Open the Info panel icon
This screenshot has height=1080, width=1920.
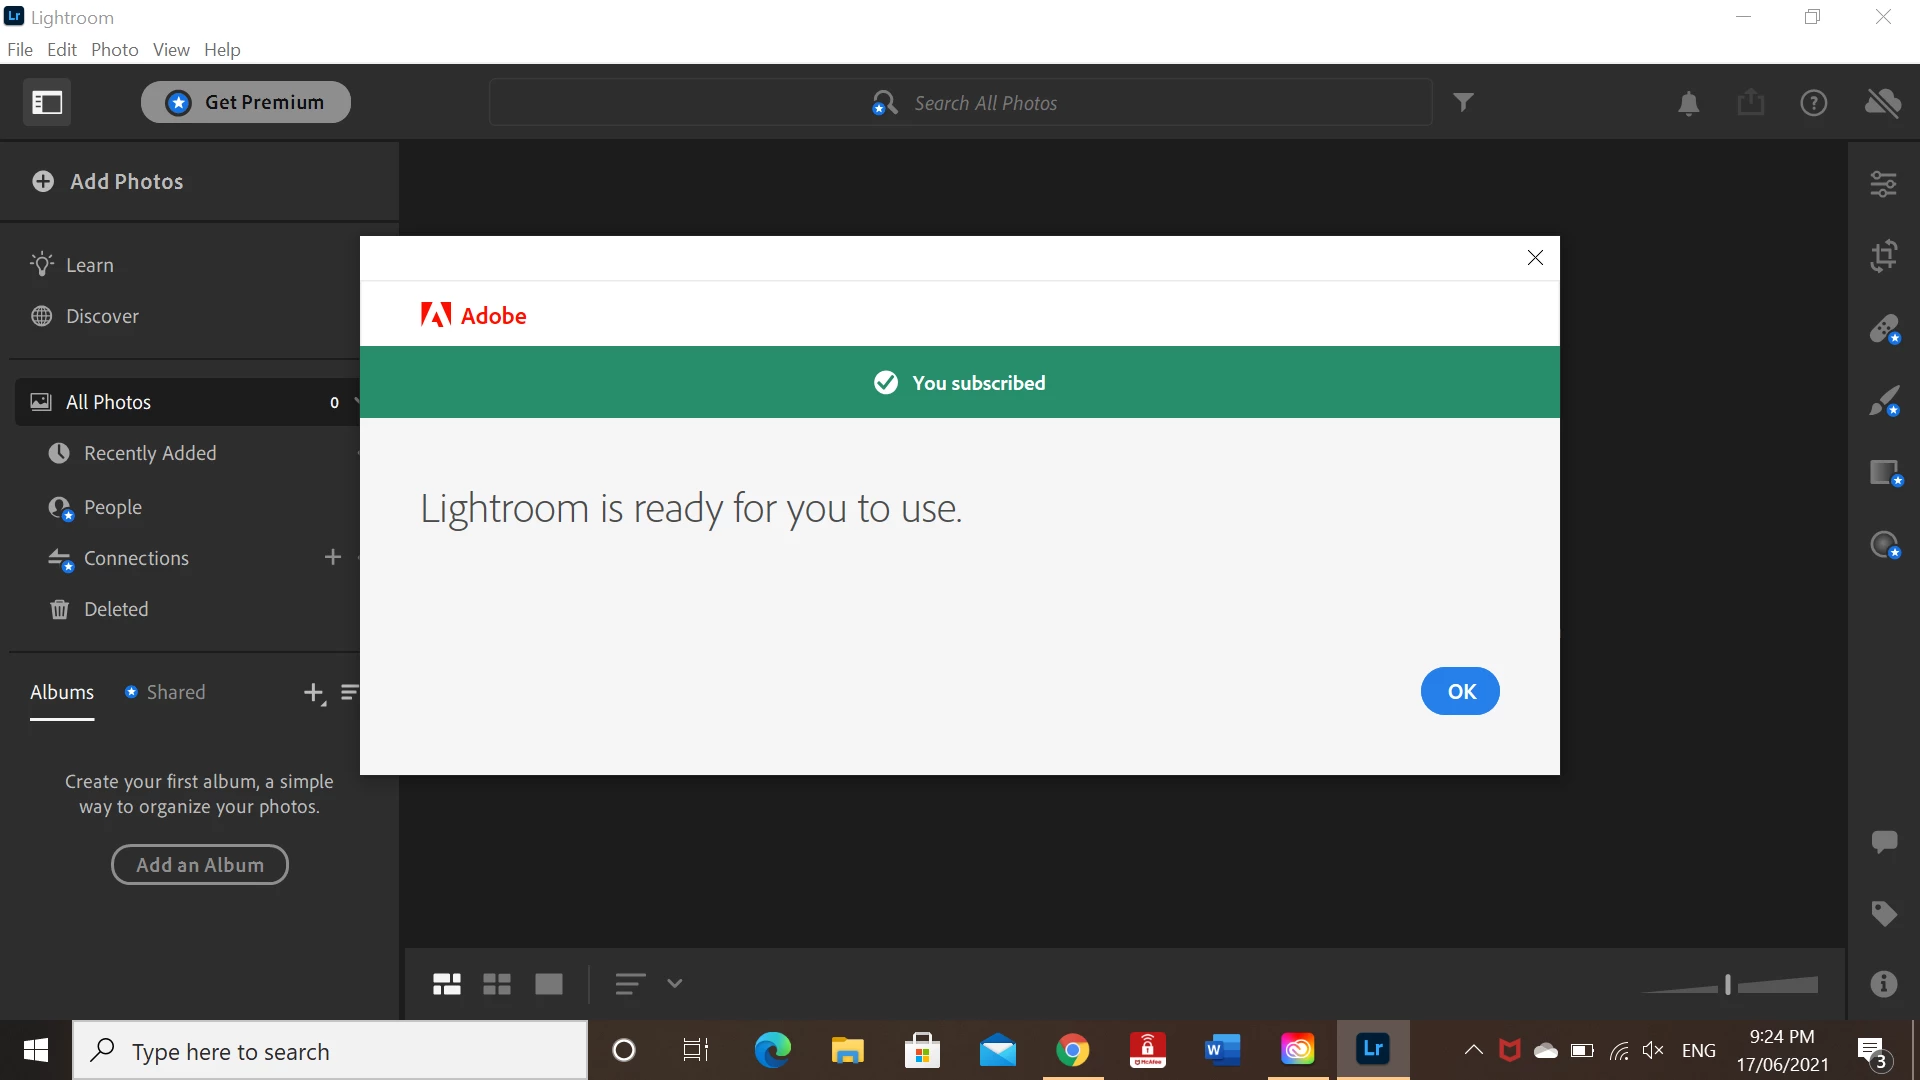click(1883, 984)
